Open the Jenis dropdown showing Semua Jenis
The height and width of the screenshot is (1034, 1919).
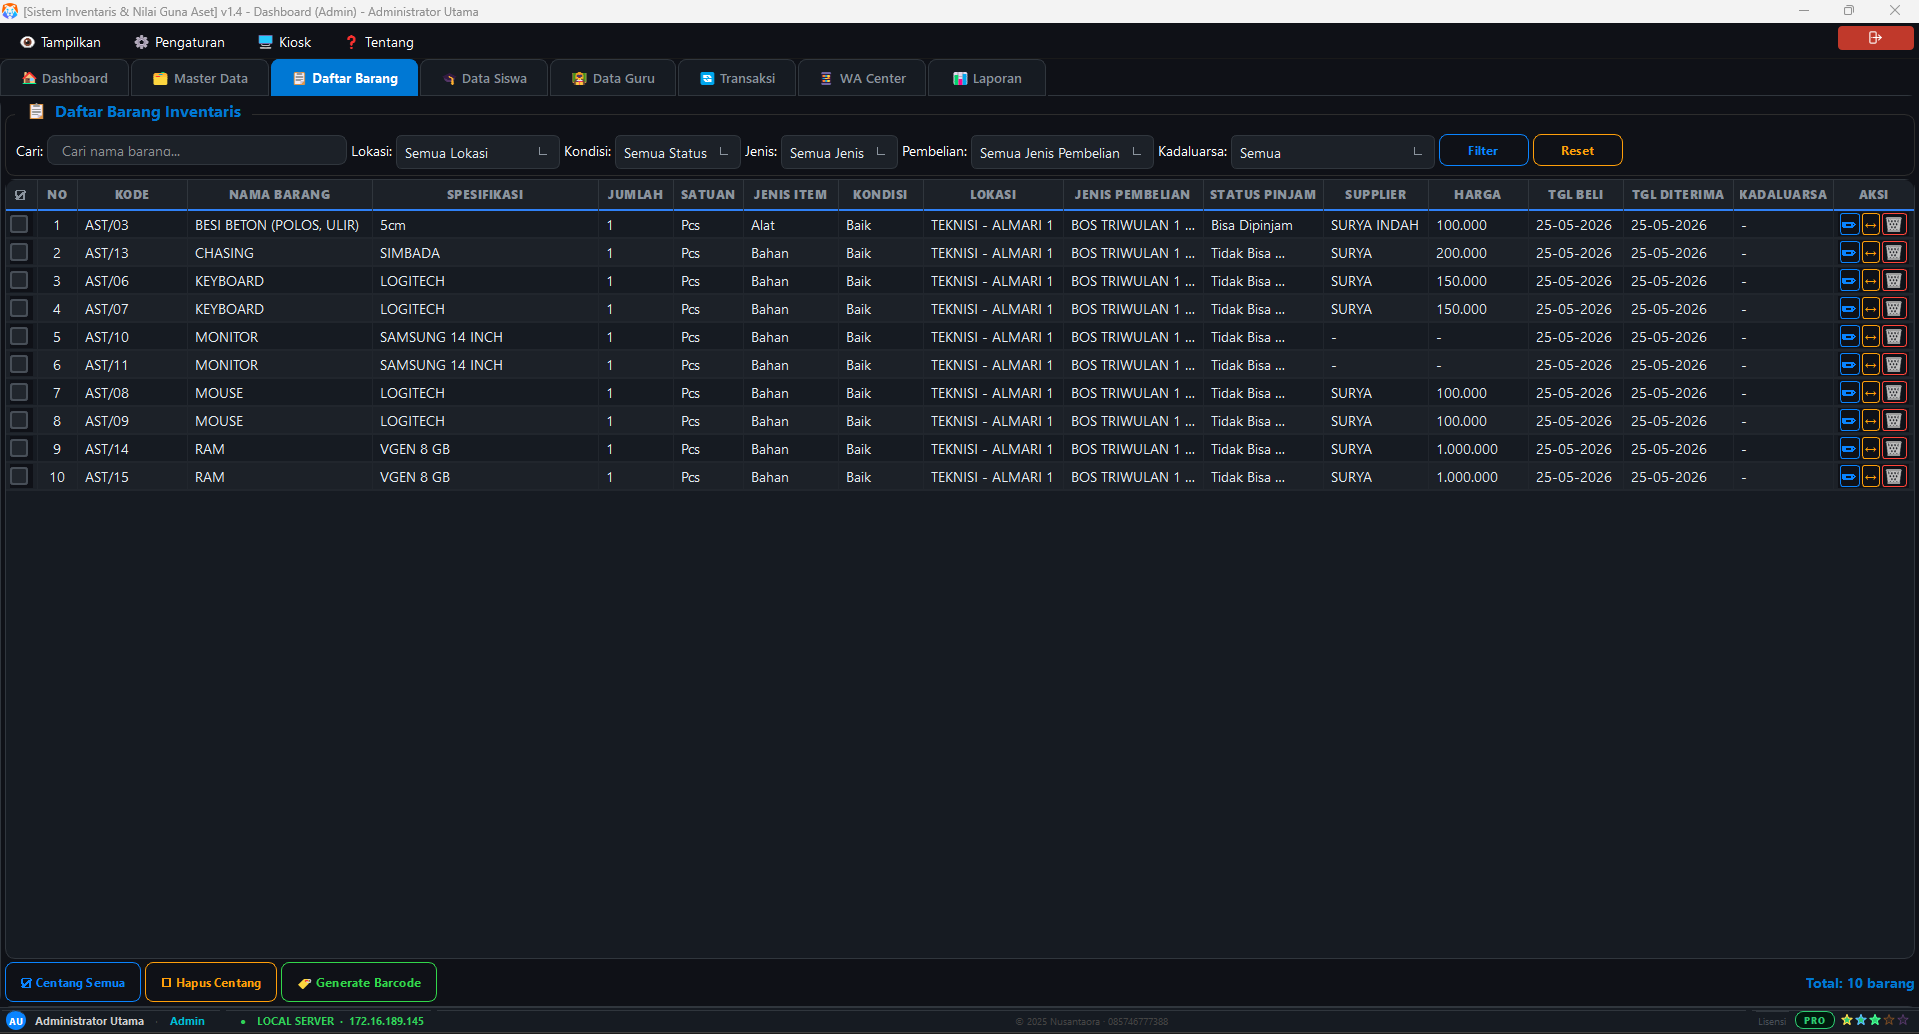coord(838,152)
